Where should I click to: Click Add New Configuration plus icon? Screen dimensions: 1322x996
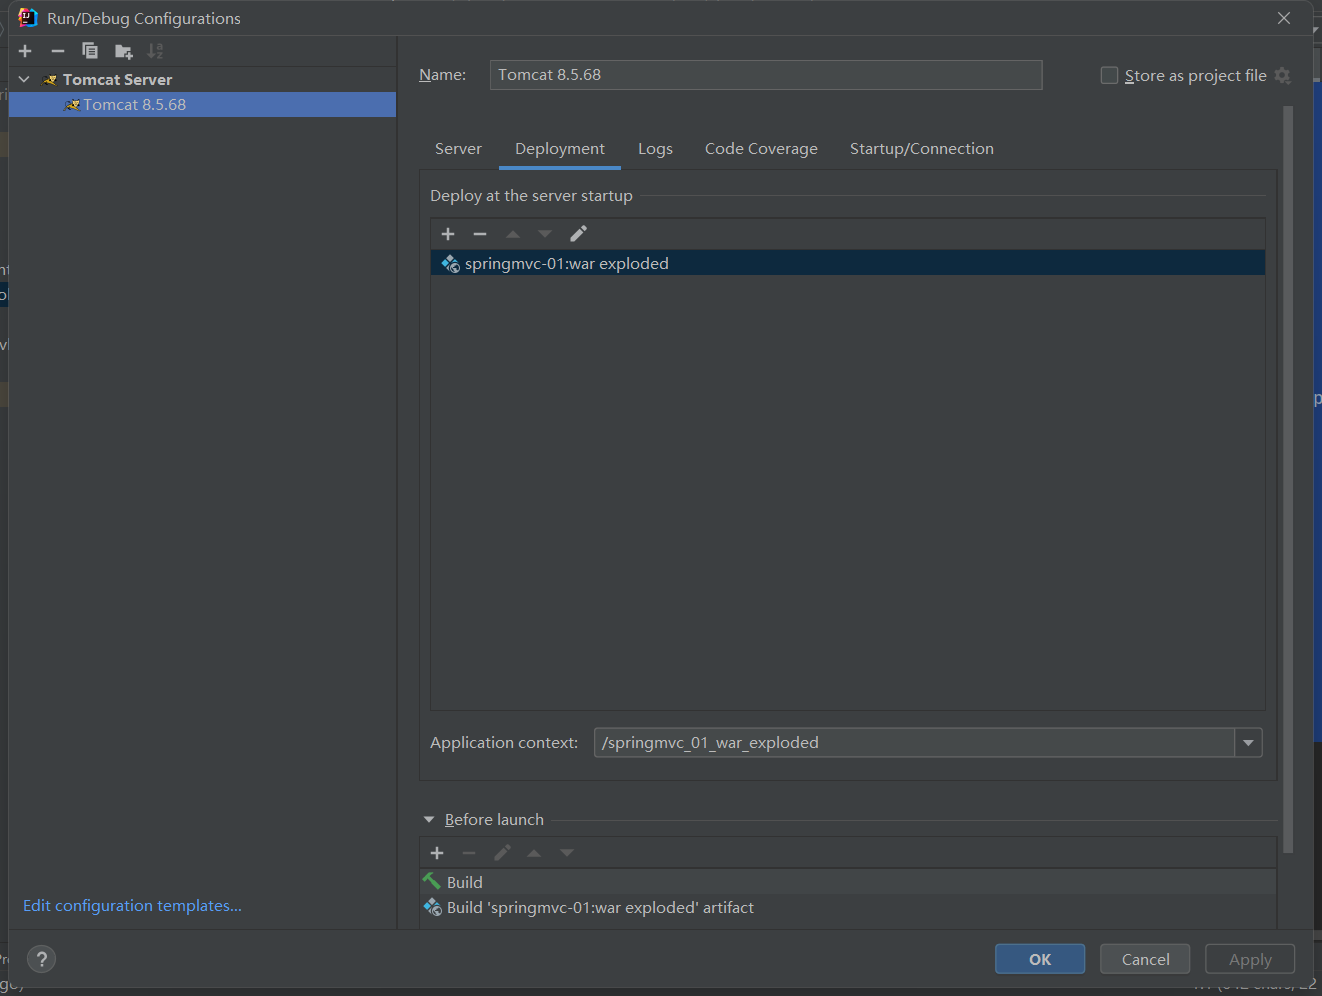click(x=25, y=51)
